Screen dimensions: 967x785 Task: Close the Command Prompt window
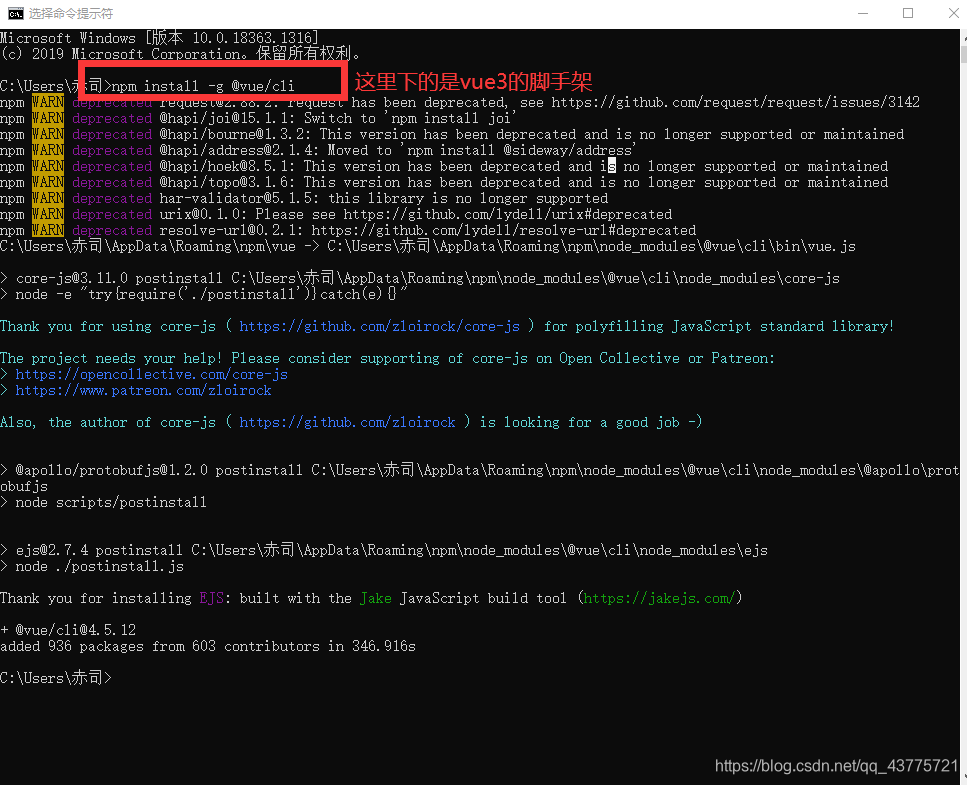click(953, 14)
